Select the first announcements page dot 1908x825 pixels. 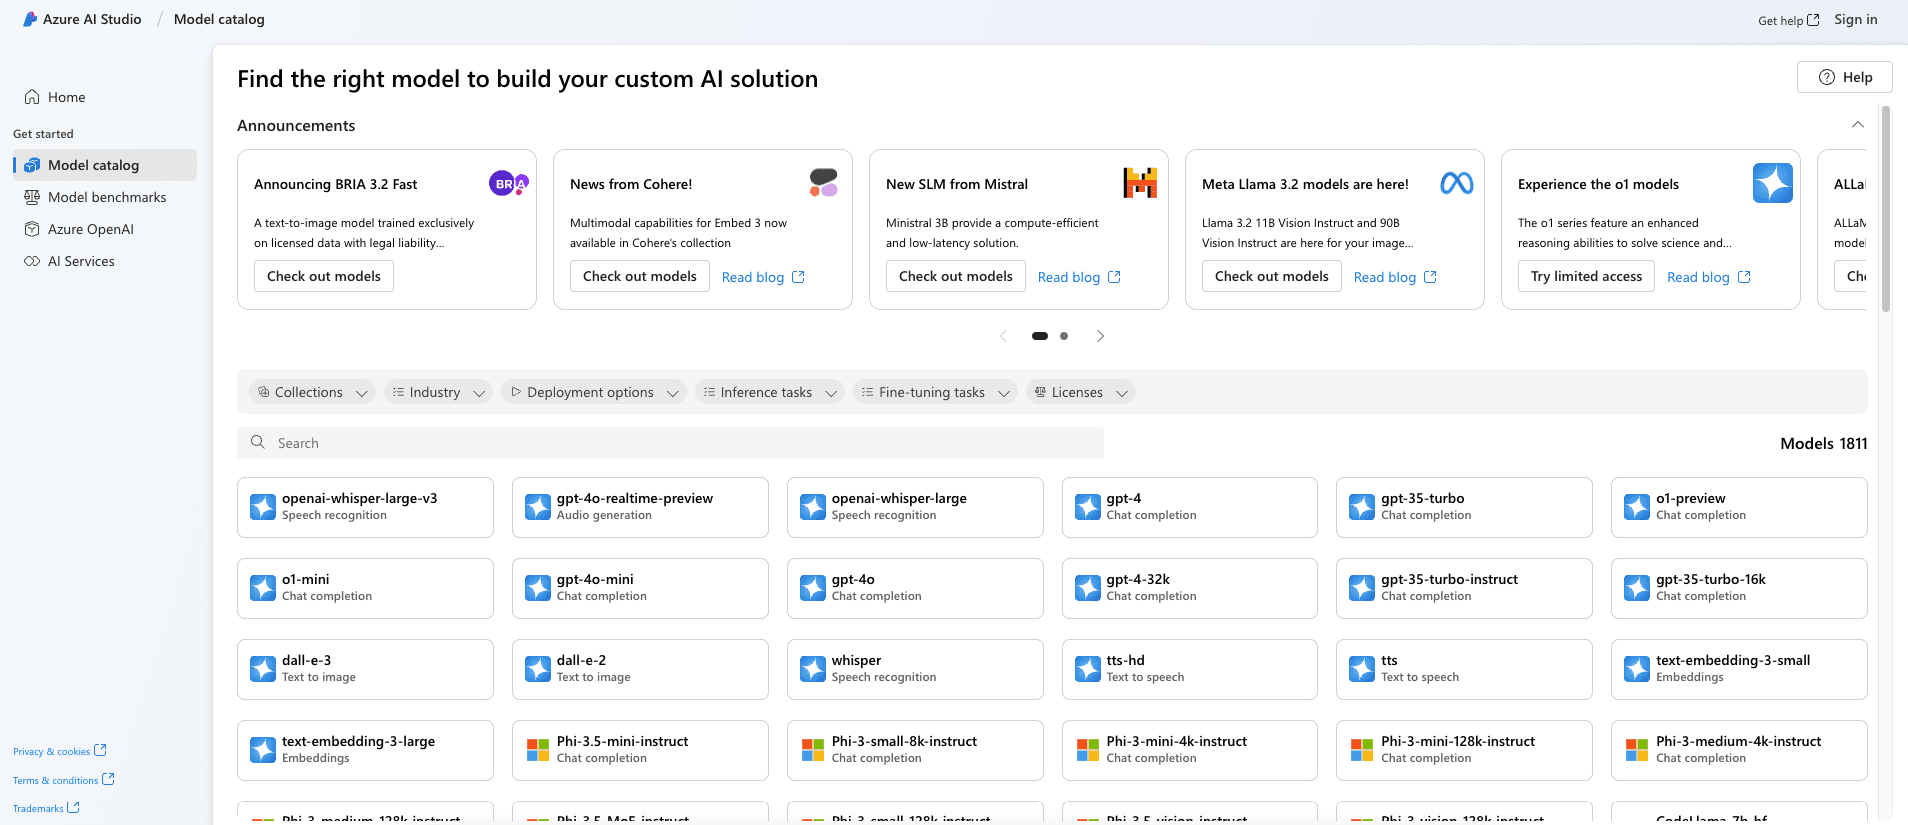coord(1040,336)
